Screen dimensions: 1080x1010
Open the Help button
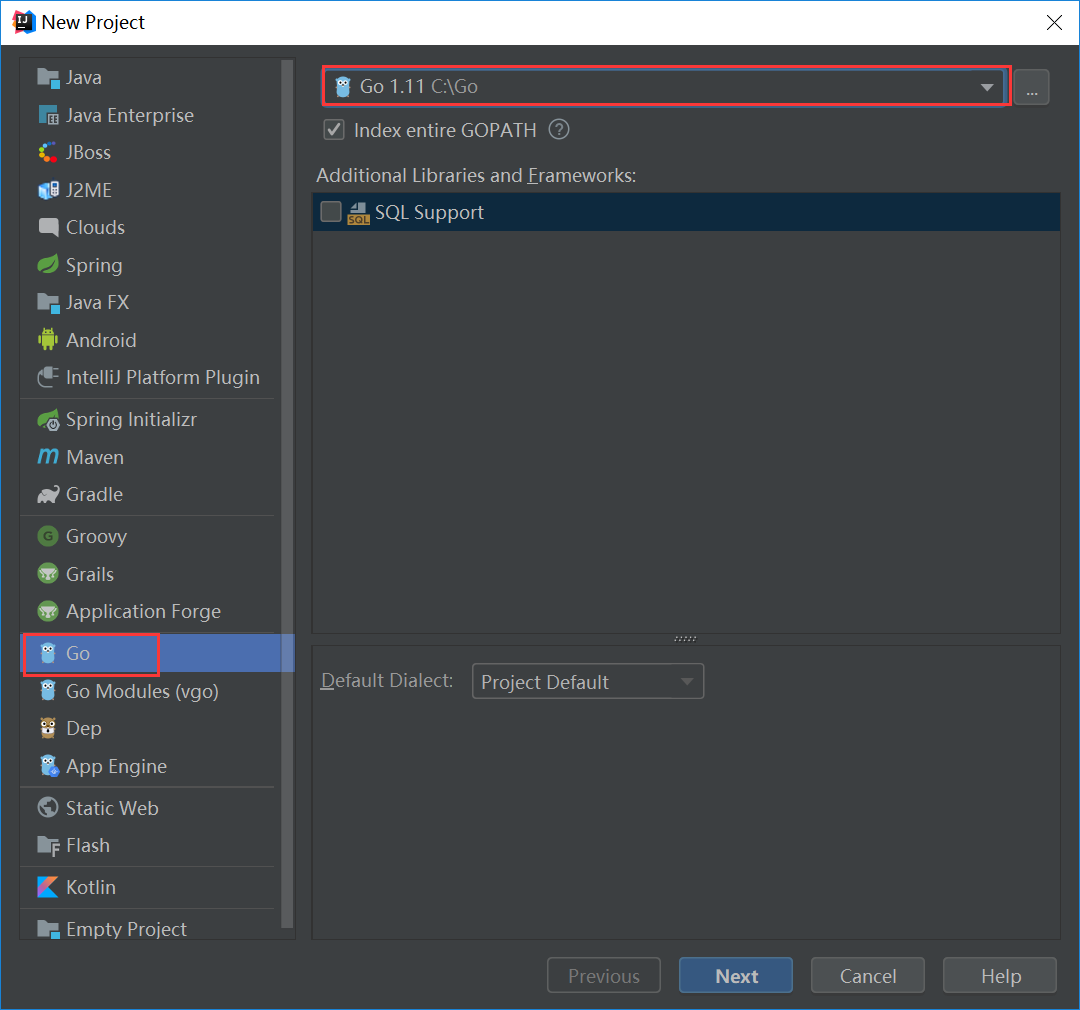coord(1000,975)
